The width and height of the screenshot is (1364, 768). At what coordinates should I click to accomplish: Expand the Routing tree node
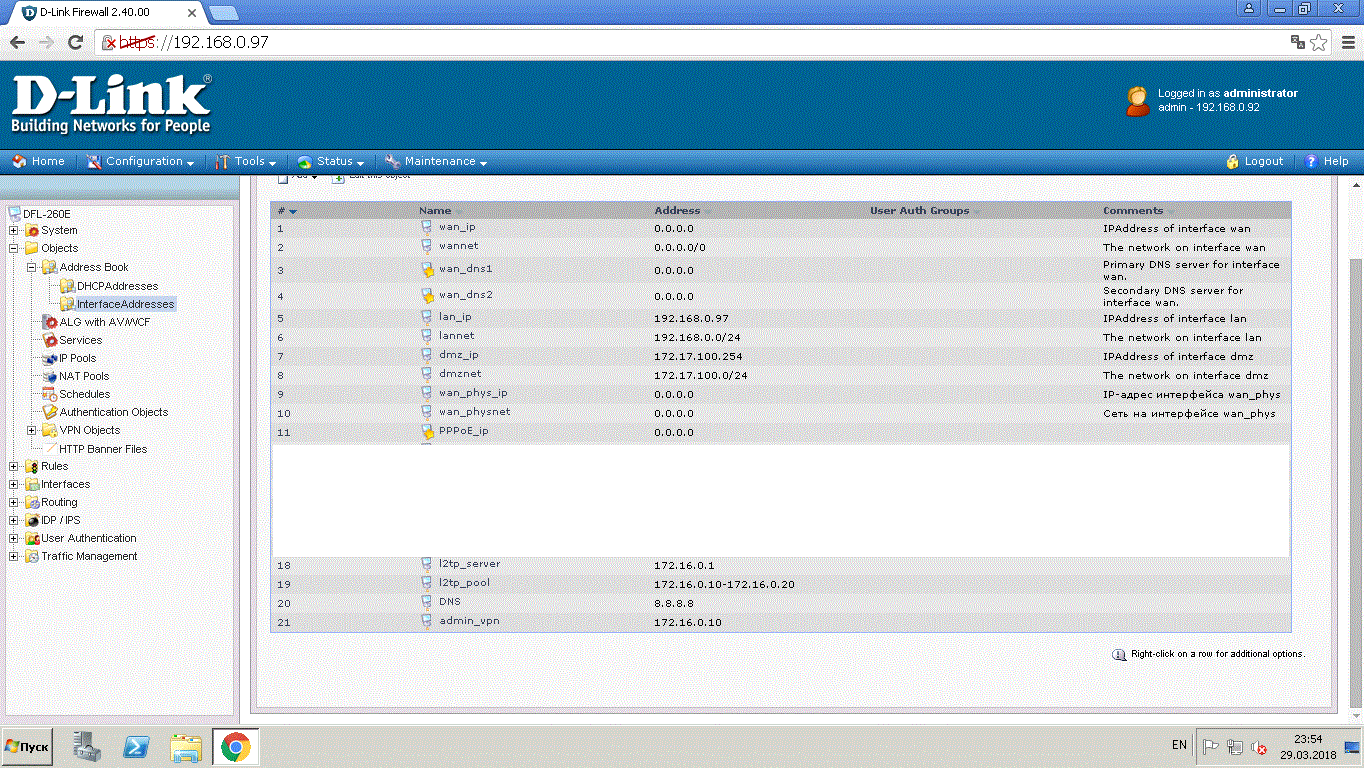click(x=14, y=502)
